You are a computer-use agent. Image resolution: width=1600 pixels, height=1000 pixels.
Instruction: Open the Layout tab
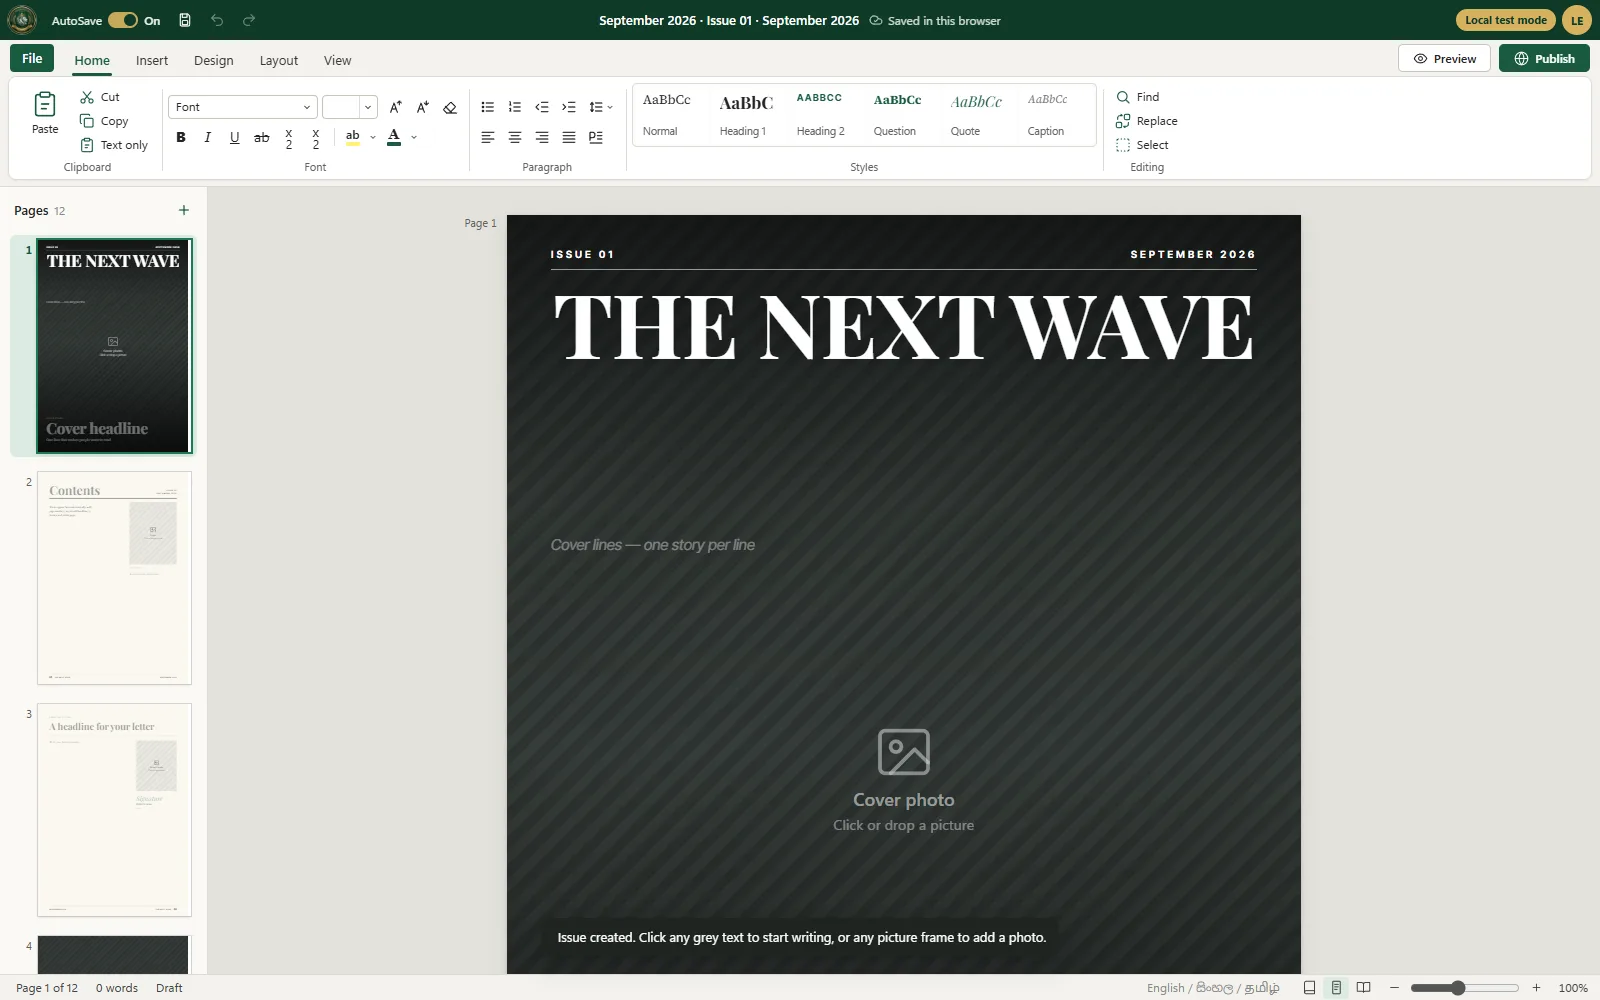click(x=279, y=60)
